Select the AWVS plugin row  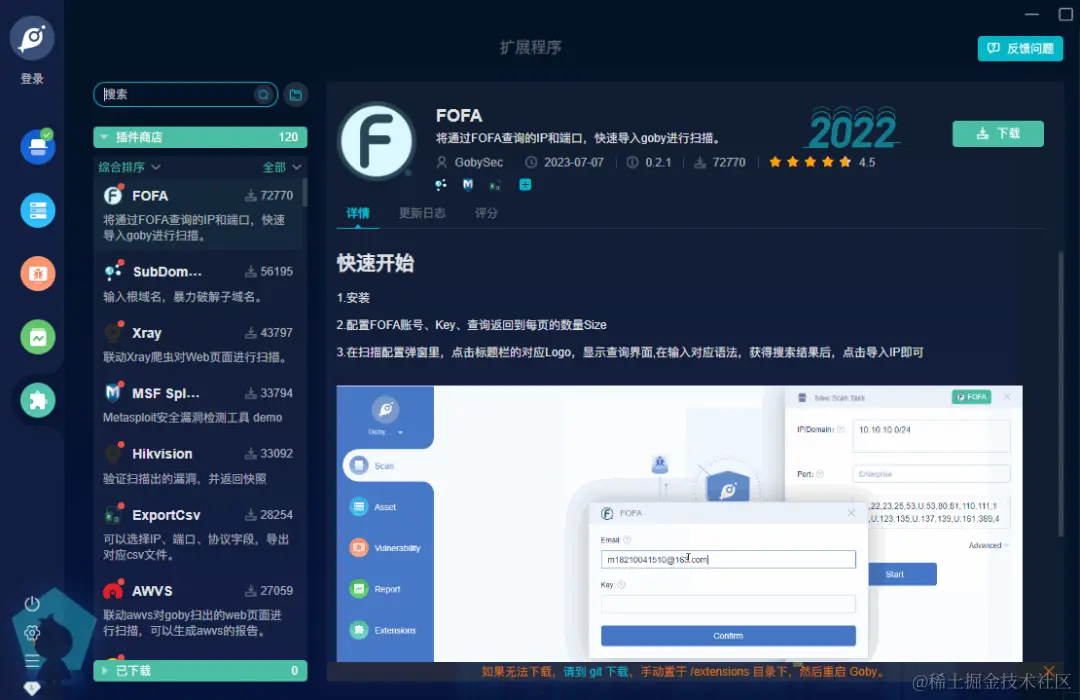click(198, 610)
